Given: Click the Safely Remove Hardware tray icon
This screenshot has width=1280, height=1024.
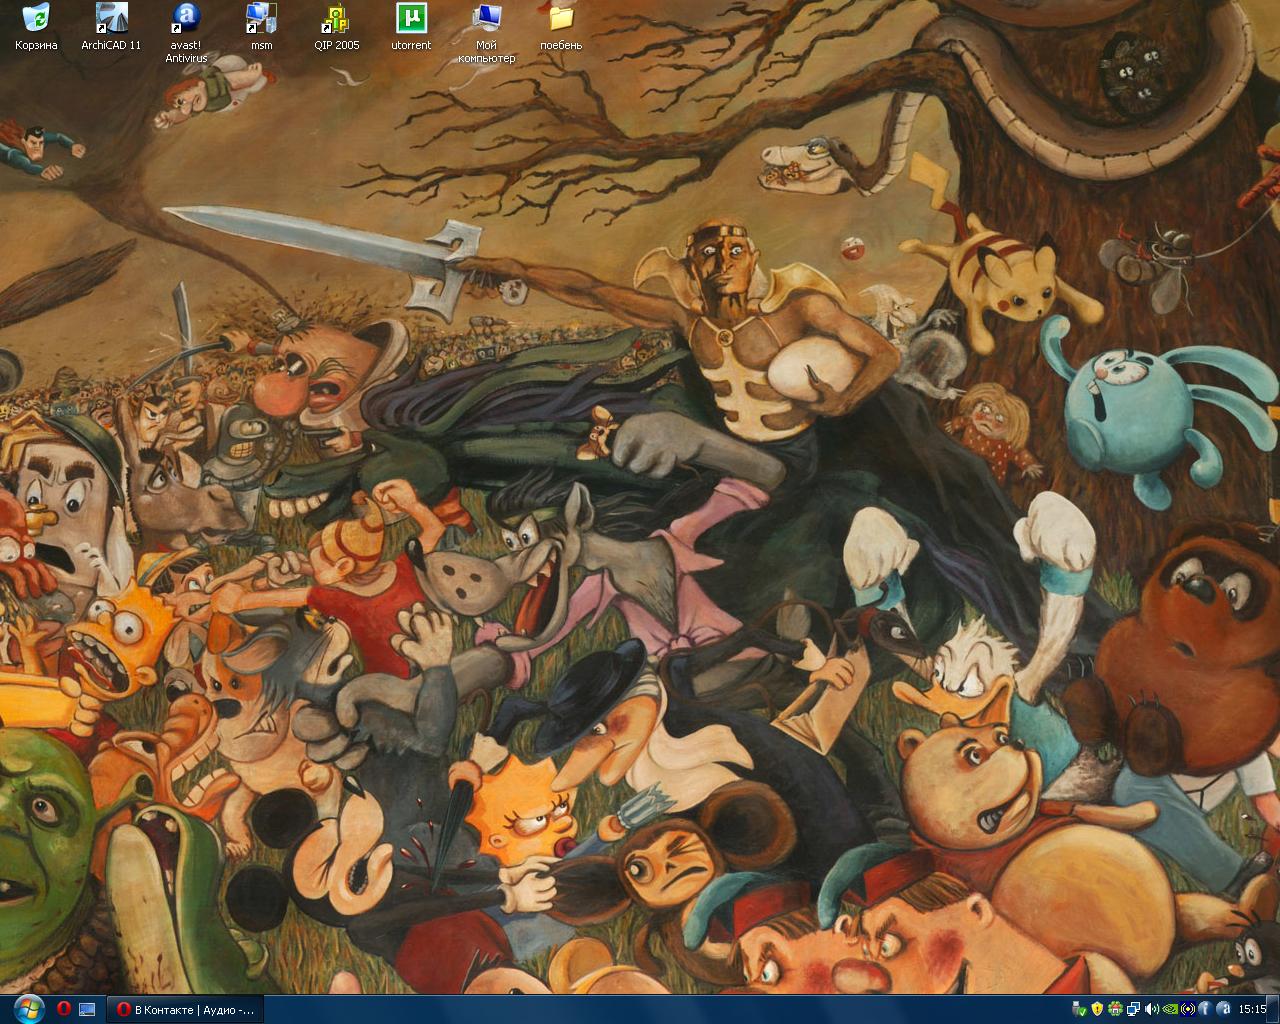Looking at the screenshot, I should (1079, 1009).
